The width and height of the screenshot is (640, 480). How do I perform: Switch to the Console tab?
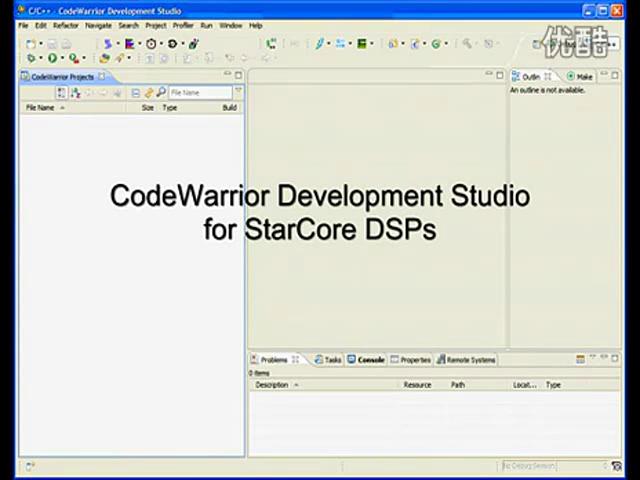pos(366,360)
